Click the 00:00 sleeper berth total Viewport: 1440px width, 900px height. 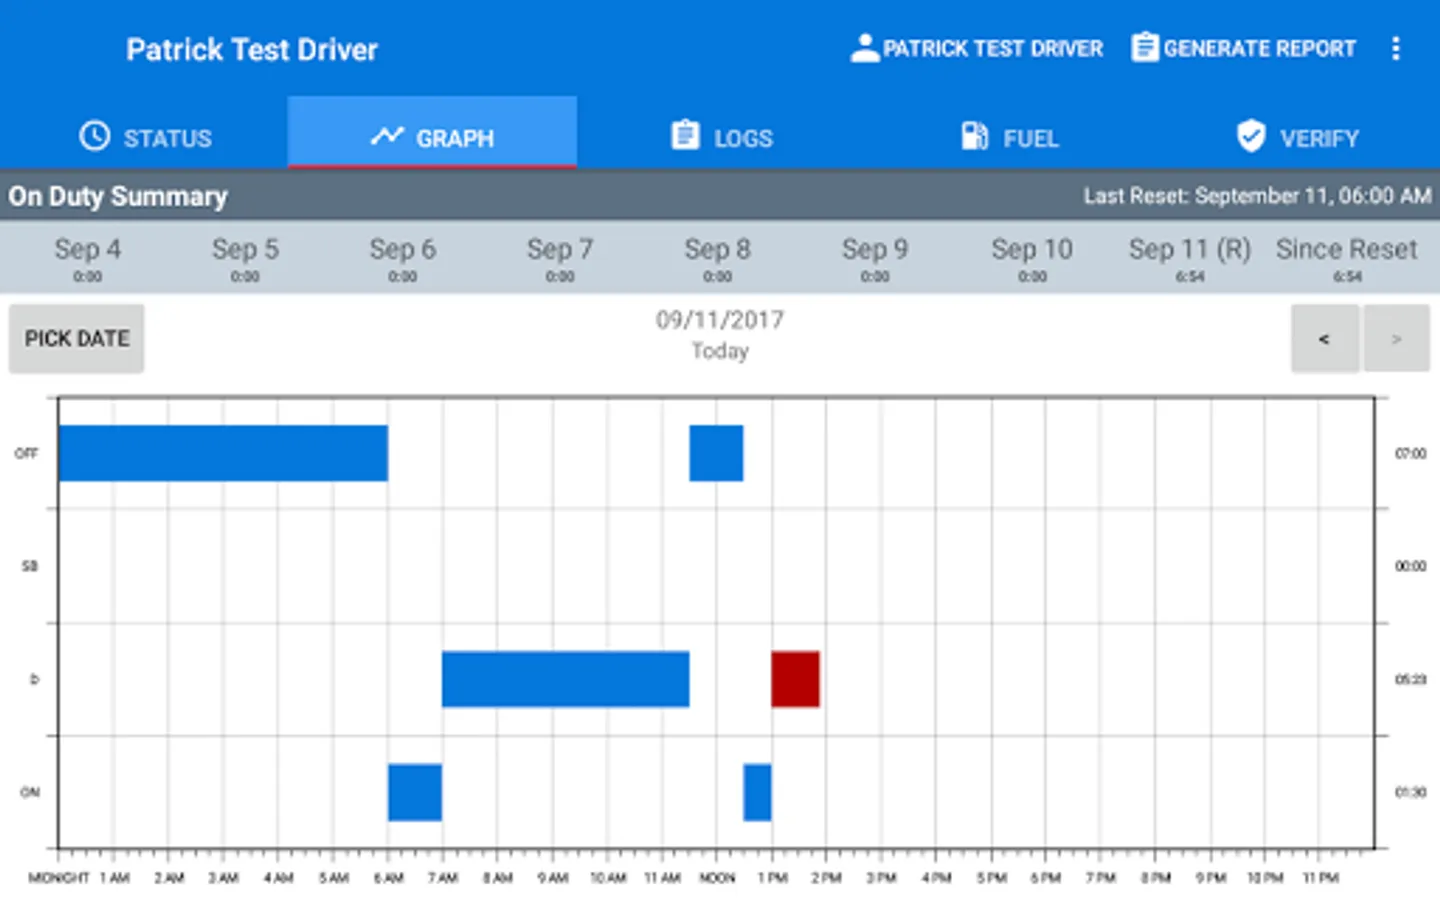[x=1410, y=566]
